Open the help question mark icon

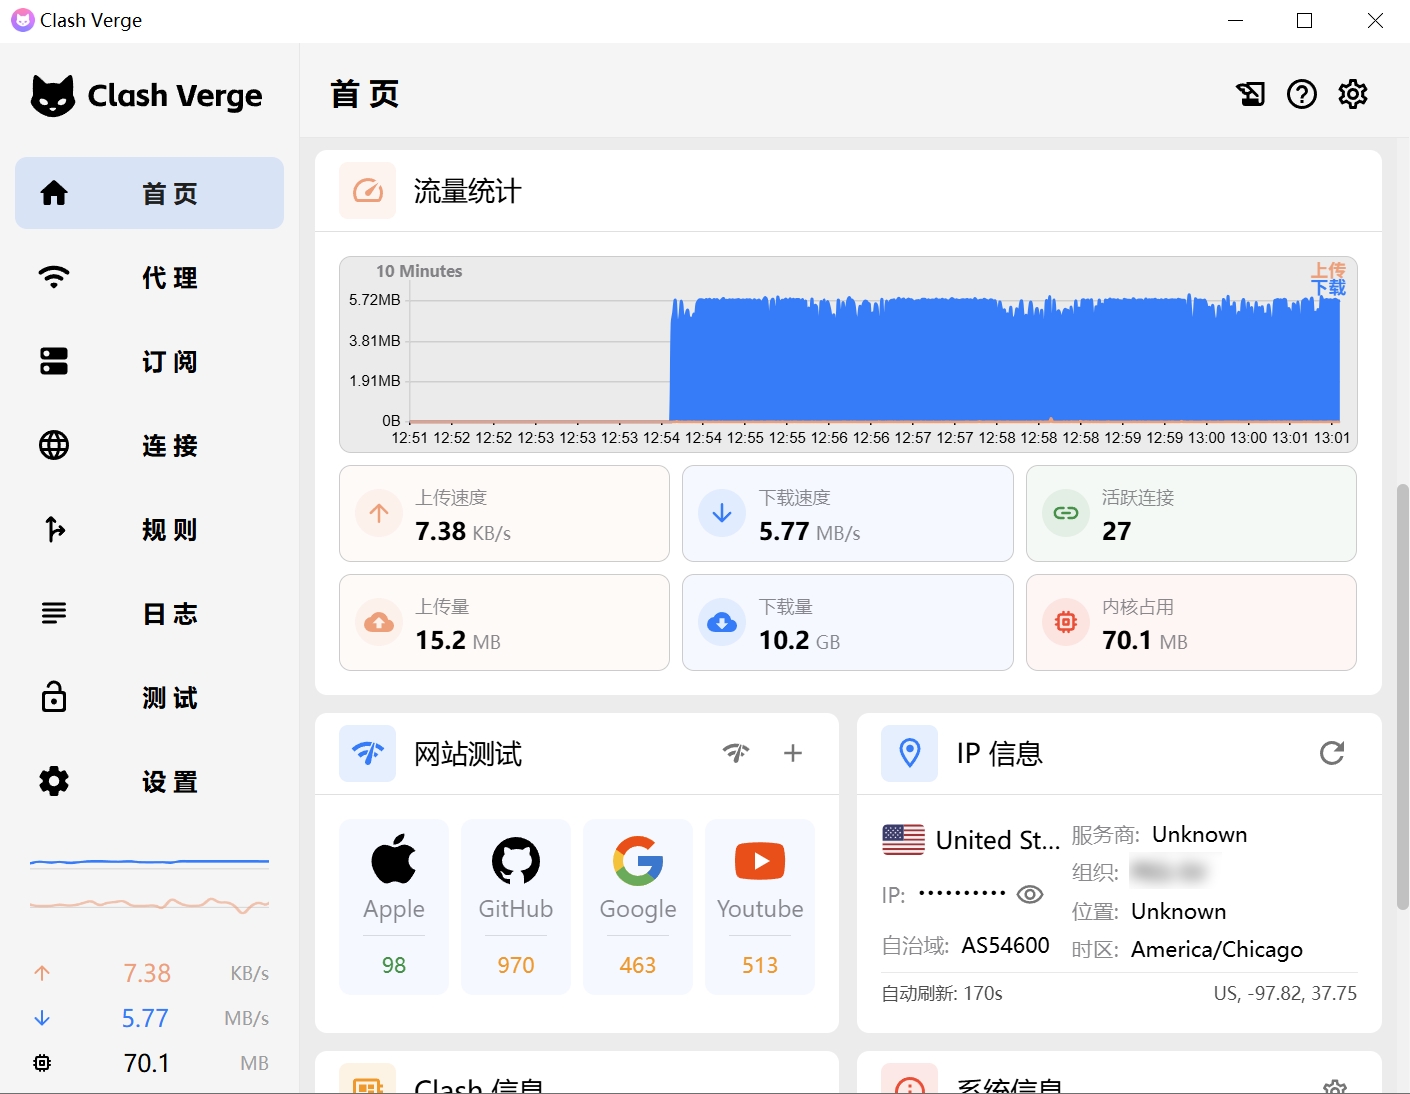(1301, 94)
